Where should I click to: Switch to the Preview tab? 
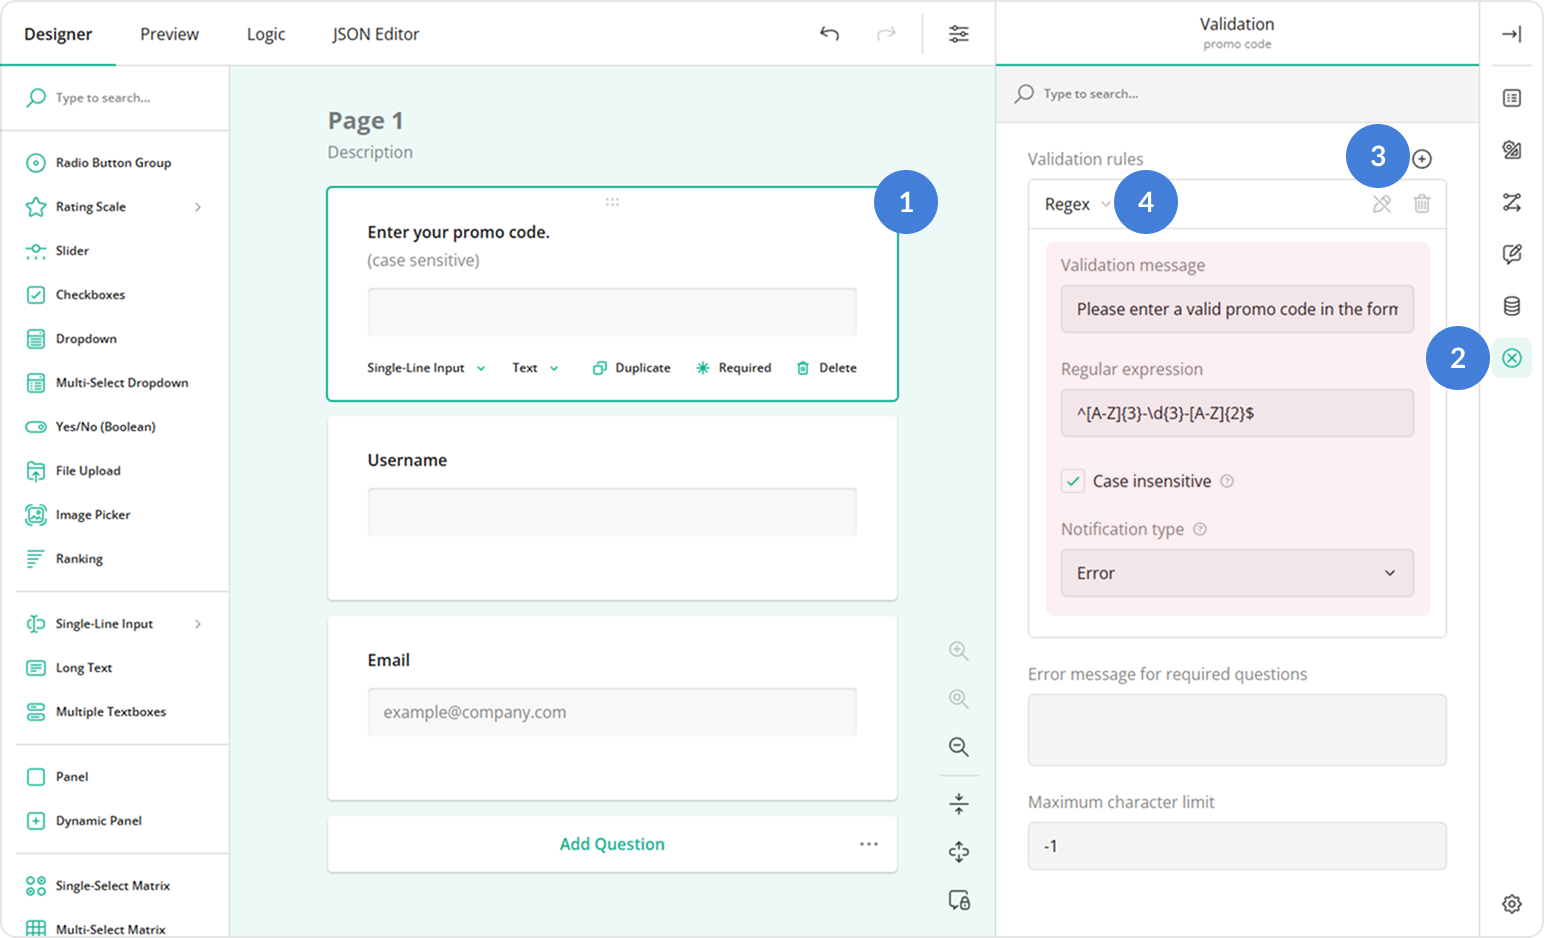point(168,33)
